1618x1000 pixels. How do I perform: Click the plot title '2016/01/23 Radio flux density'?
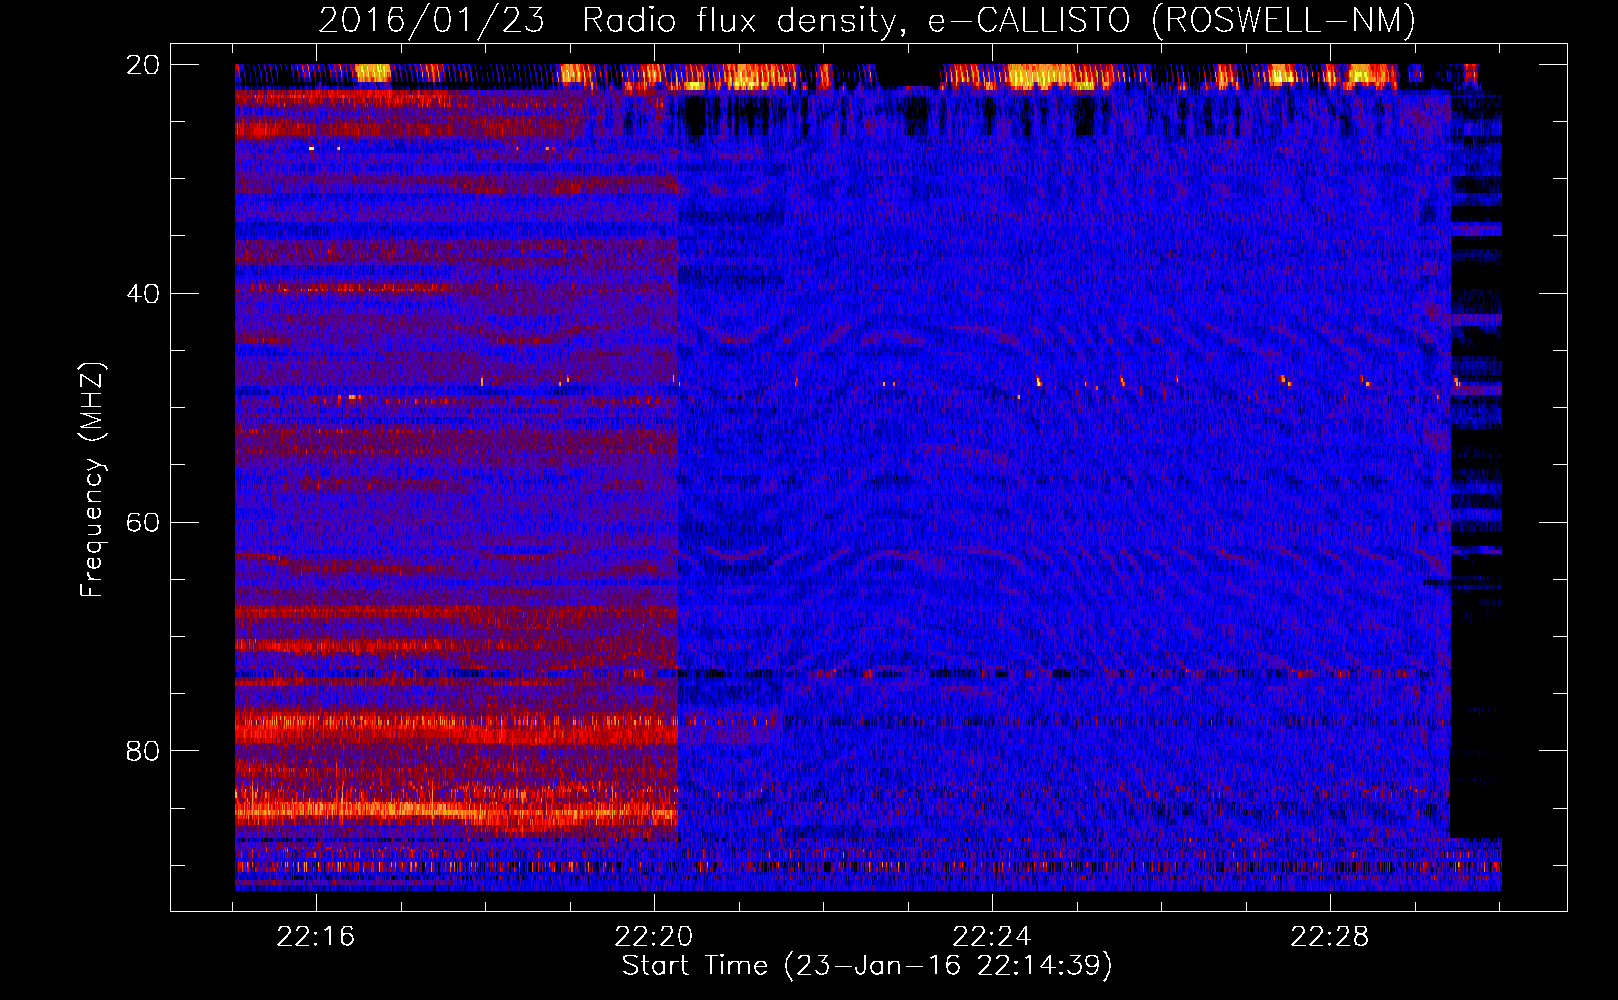[x=867, y=20]
